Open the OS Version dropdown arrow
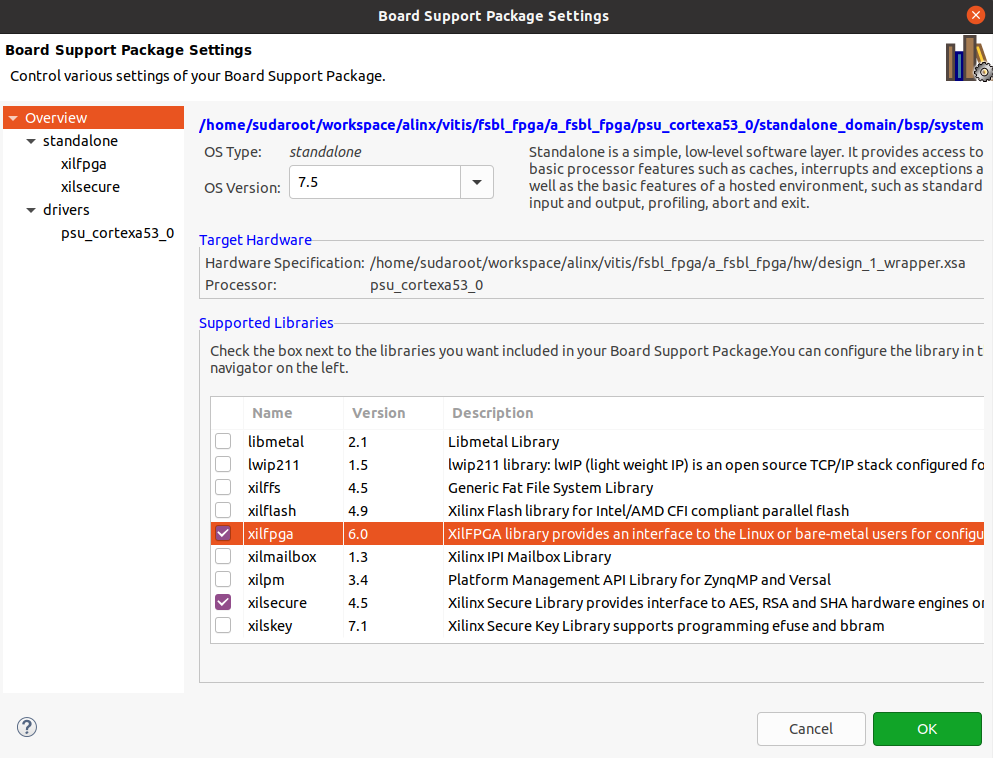 (x=477, y=181)
